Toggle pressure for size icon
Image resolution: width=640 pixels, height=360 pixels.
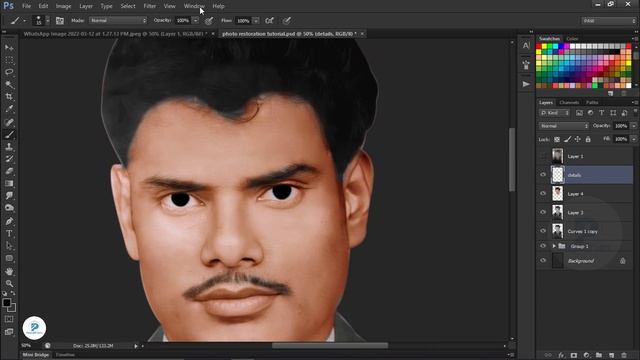click(287, 20)
